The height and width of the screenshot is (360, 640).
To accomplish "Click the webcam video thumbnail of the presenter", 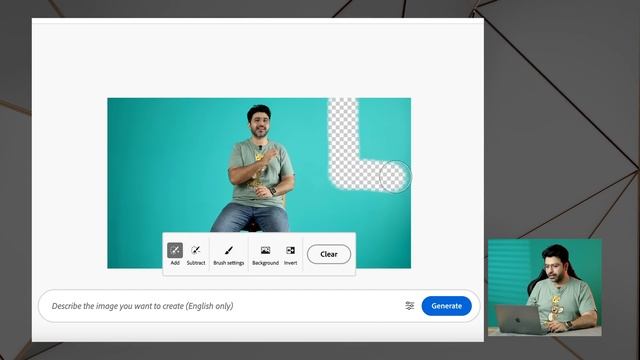I will (x=544, y=287).
